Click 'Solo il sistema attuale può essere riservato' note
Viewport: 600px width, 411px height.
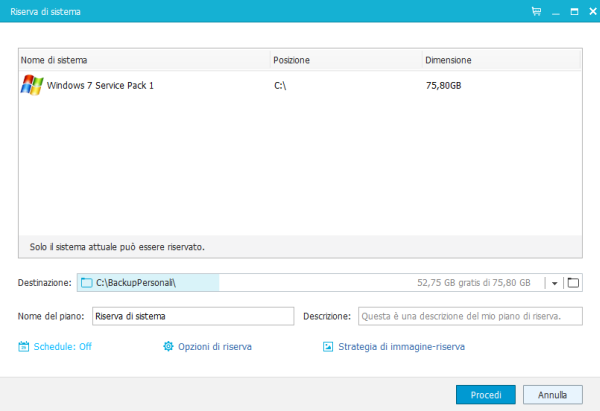click(117, 247)
